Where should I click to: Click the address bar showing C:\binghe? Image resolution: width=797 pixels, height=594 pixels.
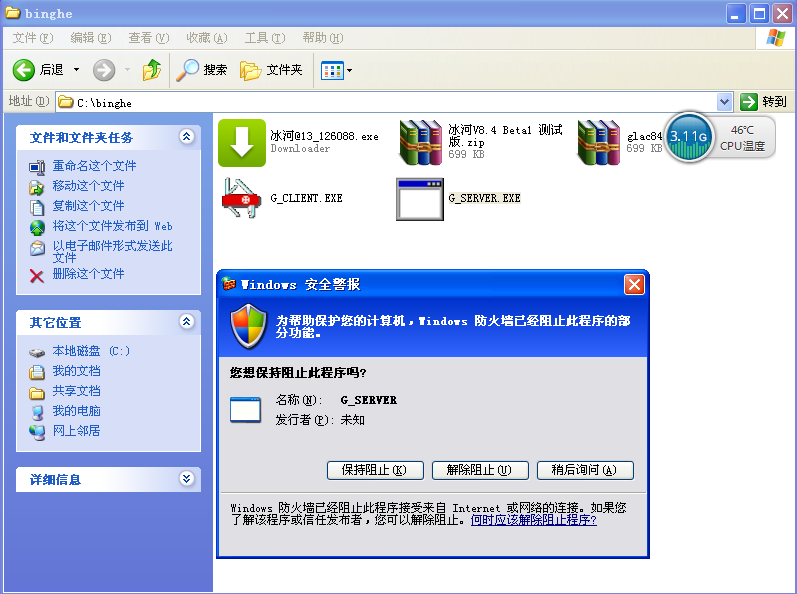tap(386, 103)
